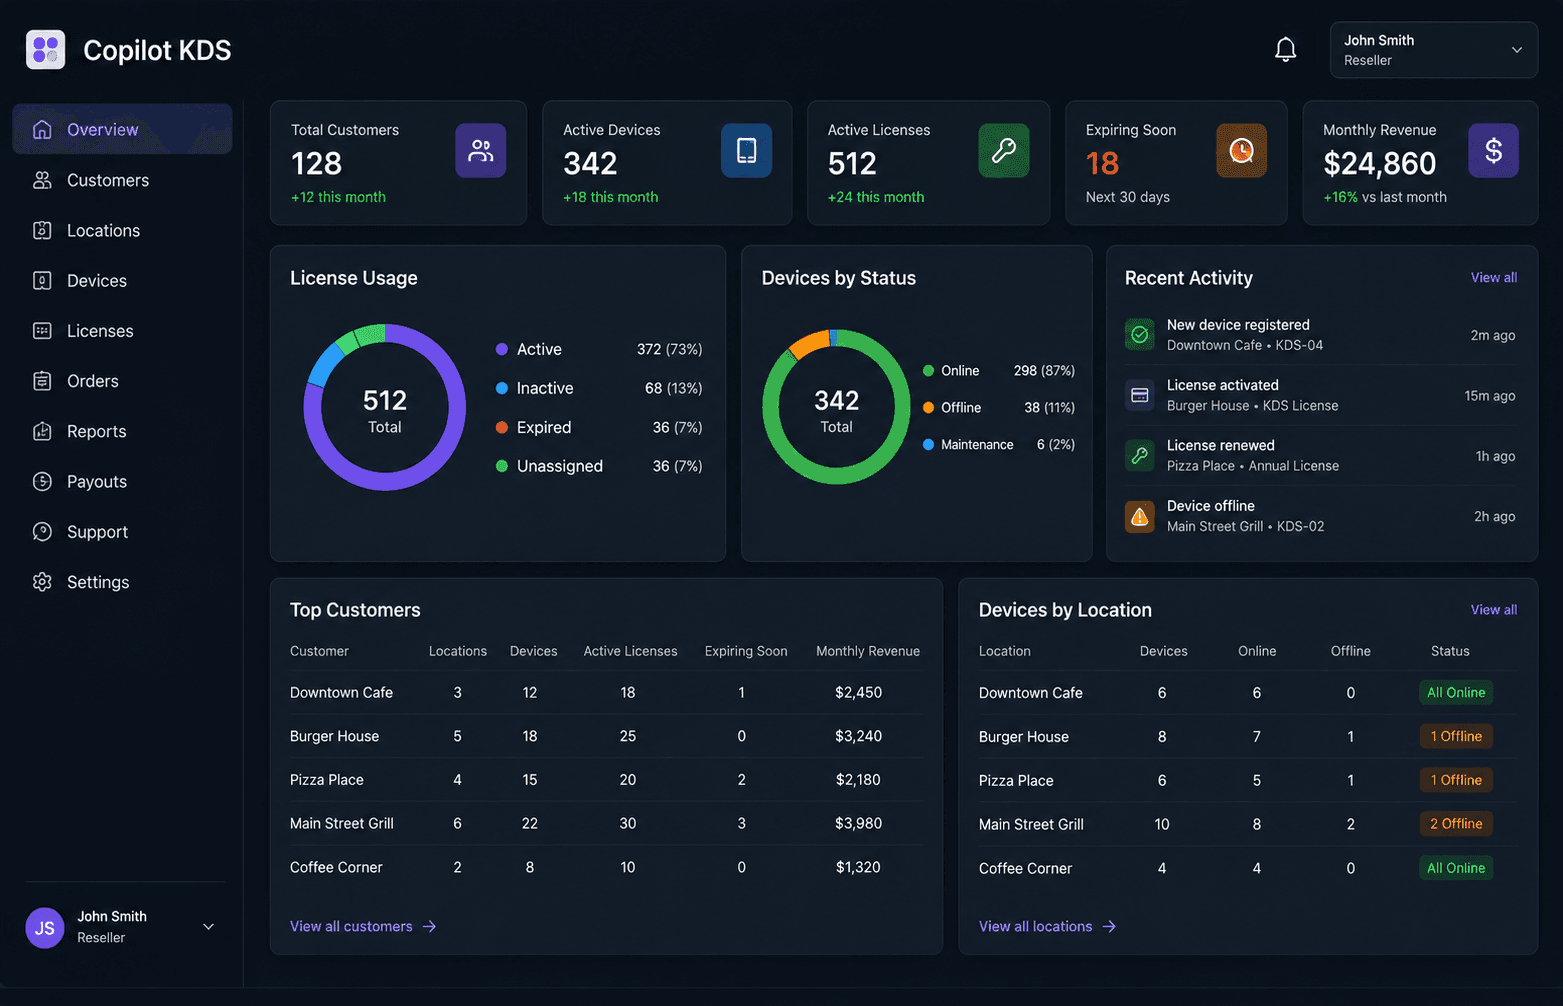Click the Customers people icon in sidebar
This screenshot has width=1563, height=1006.
[x=42, y=180]
